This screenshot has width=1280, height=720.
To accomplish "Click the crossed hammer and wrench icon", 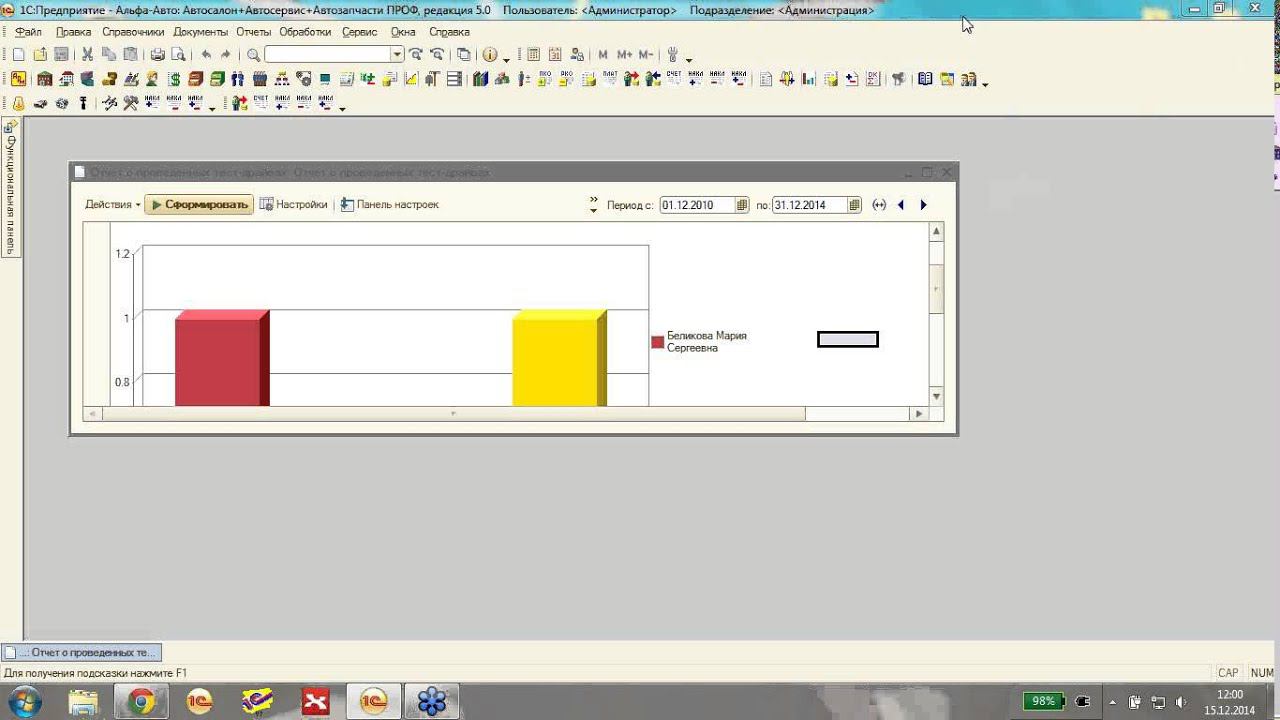I will tap(130, 103).
